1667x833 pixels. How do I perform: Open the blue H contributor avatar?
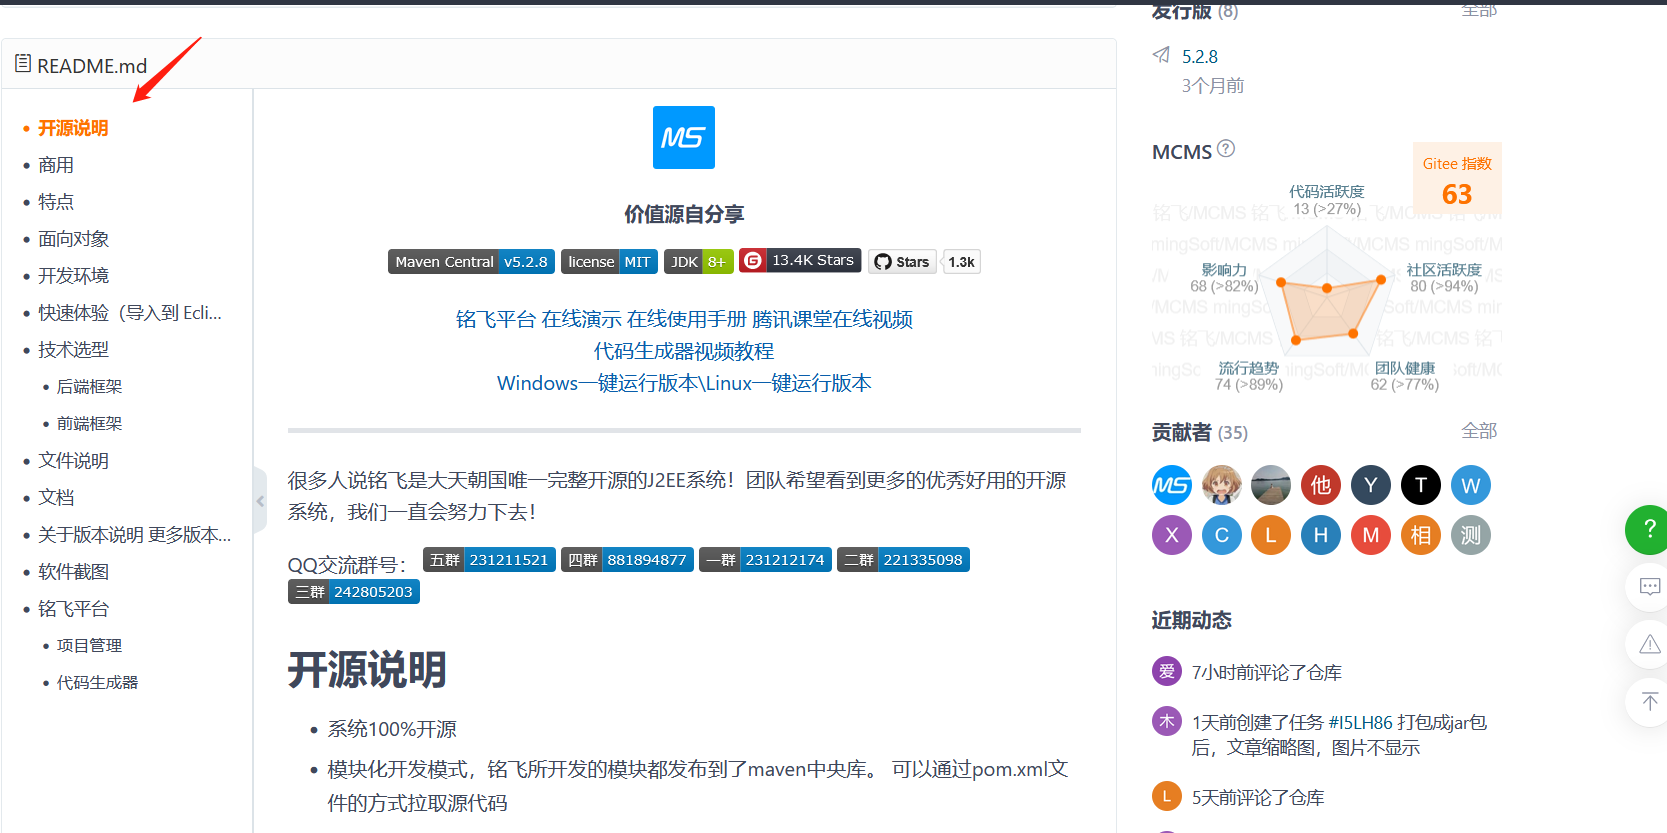(1321, 535)
